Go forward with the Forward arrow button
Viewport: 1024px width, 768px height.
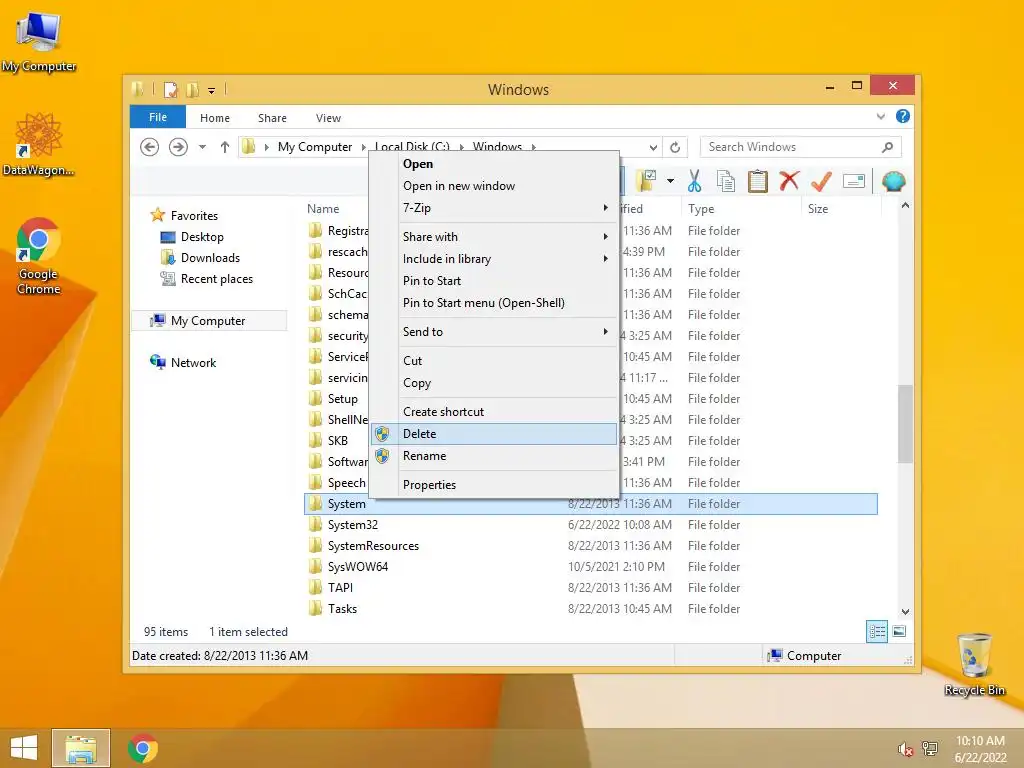tap(178, 147)
